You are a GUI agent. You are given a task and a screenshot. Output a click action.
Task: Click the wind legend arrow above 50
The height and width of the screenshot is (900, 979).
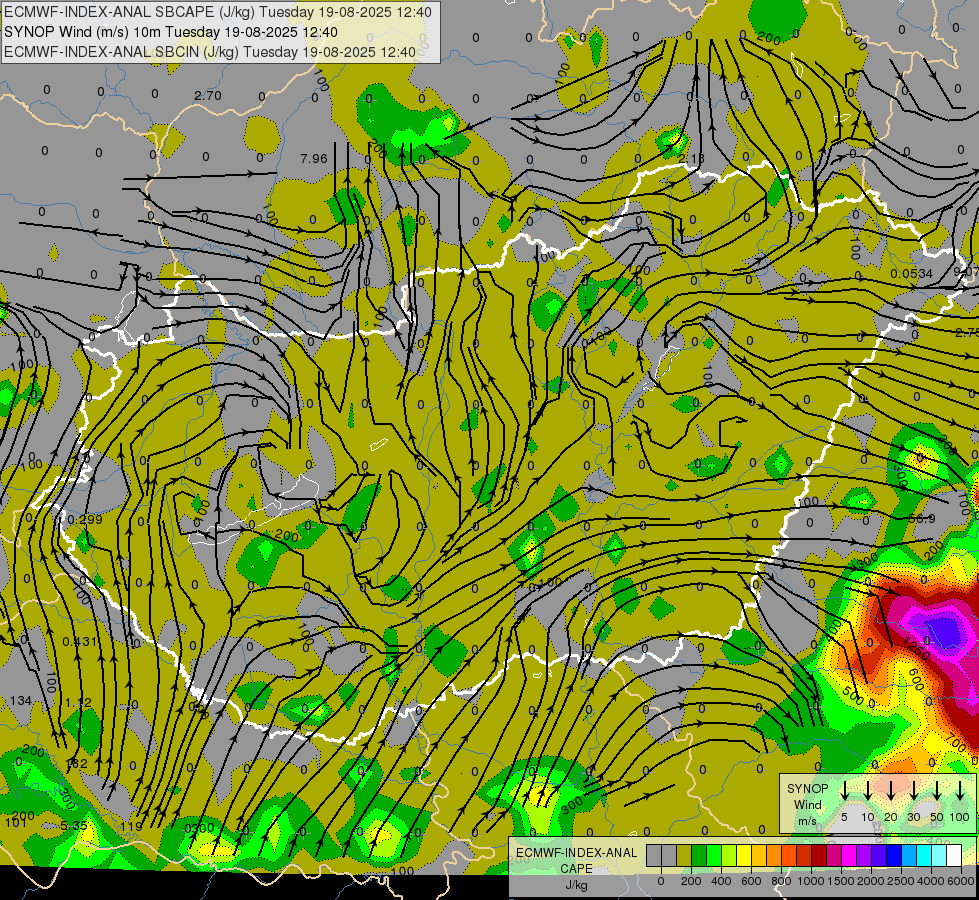937,791
